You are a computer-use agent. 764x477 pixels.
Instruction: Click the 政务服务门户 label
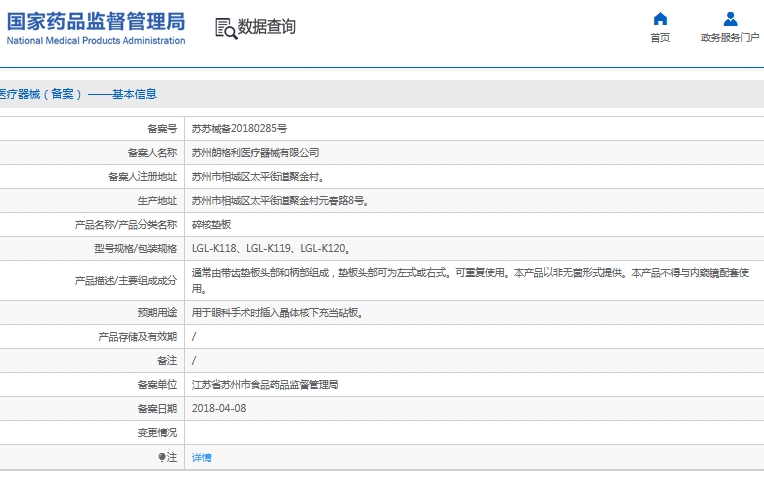point(730,38)
